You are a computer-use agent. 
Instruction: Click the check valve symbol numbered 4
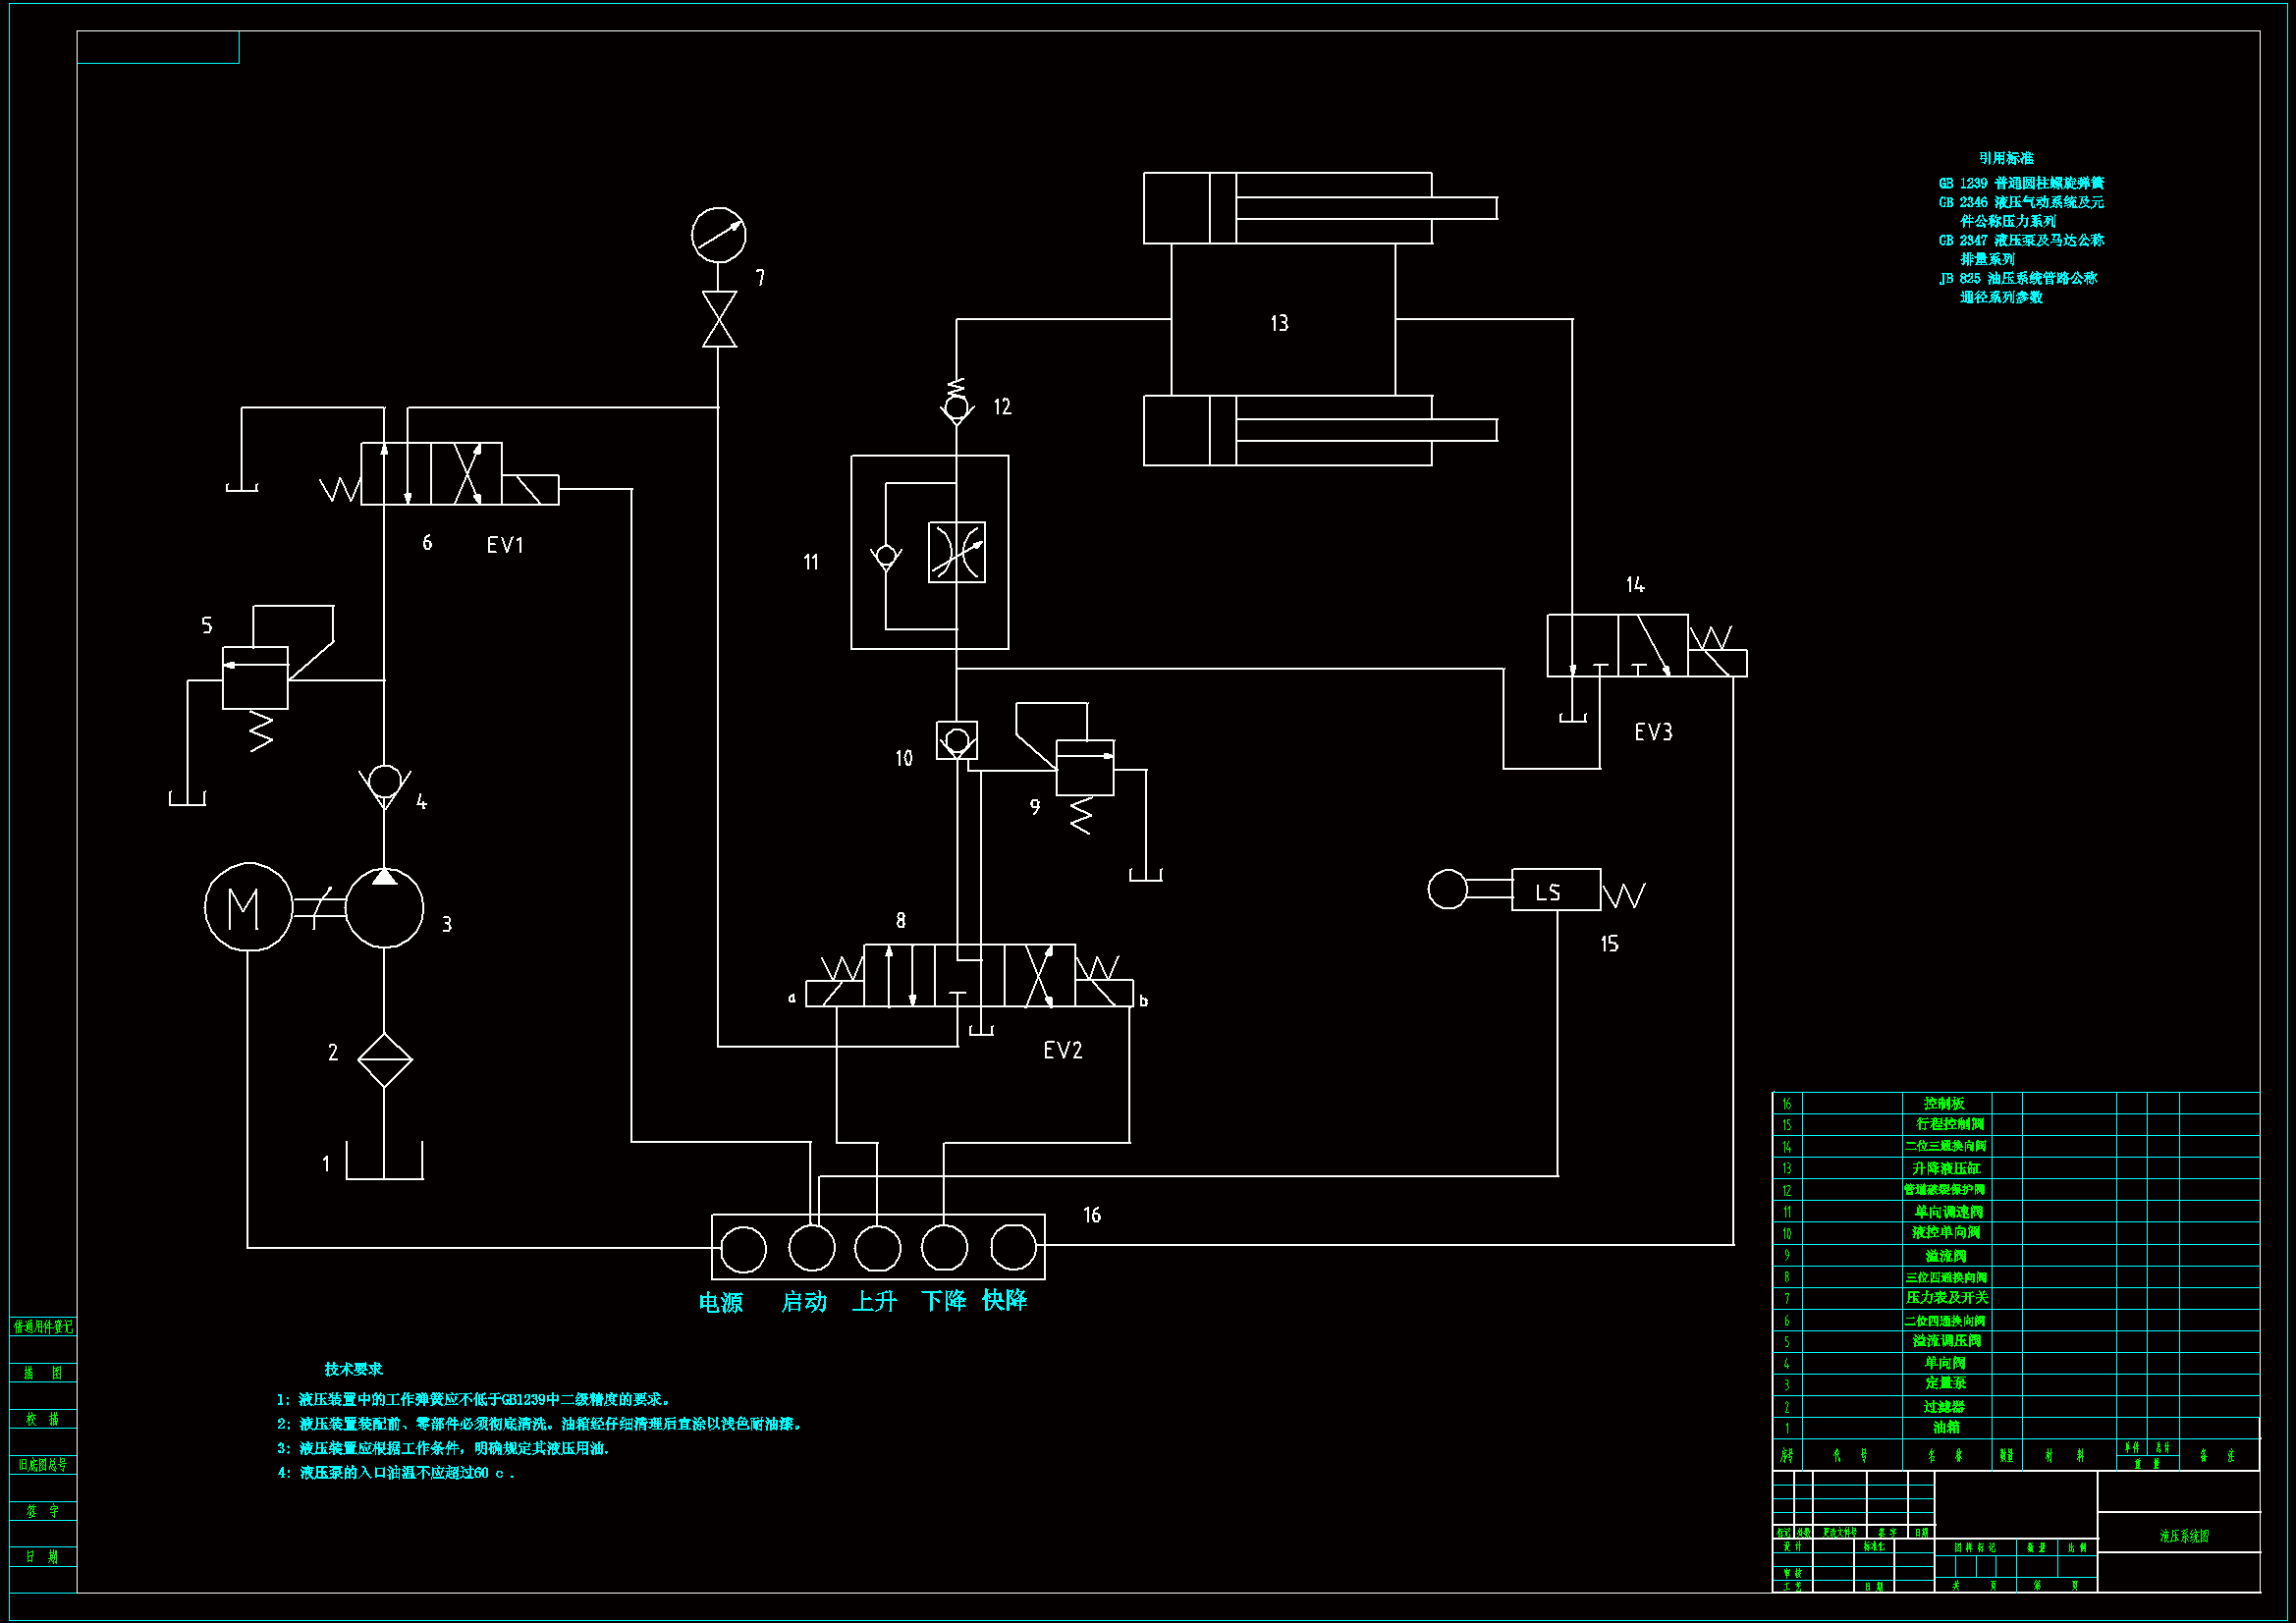click(385, 783)
